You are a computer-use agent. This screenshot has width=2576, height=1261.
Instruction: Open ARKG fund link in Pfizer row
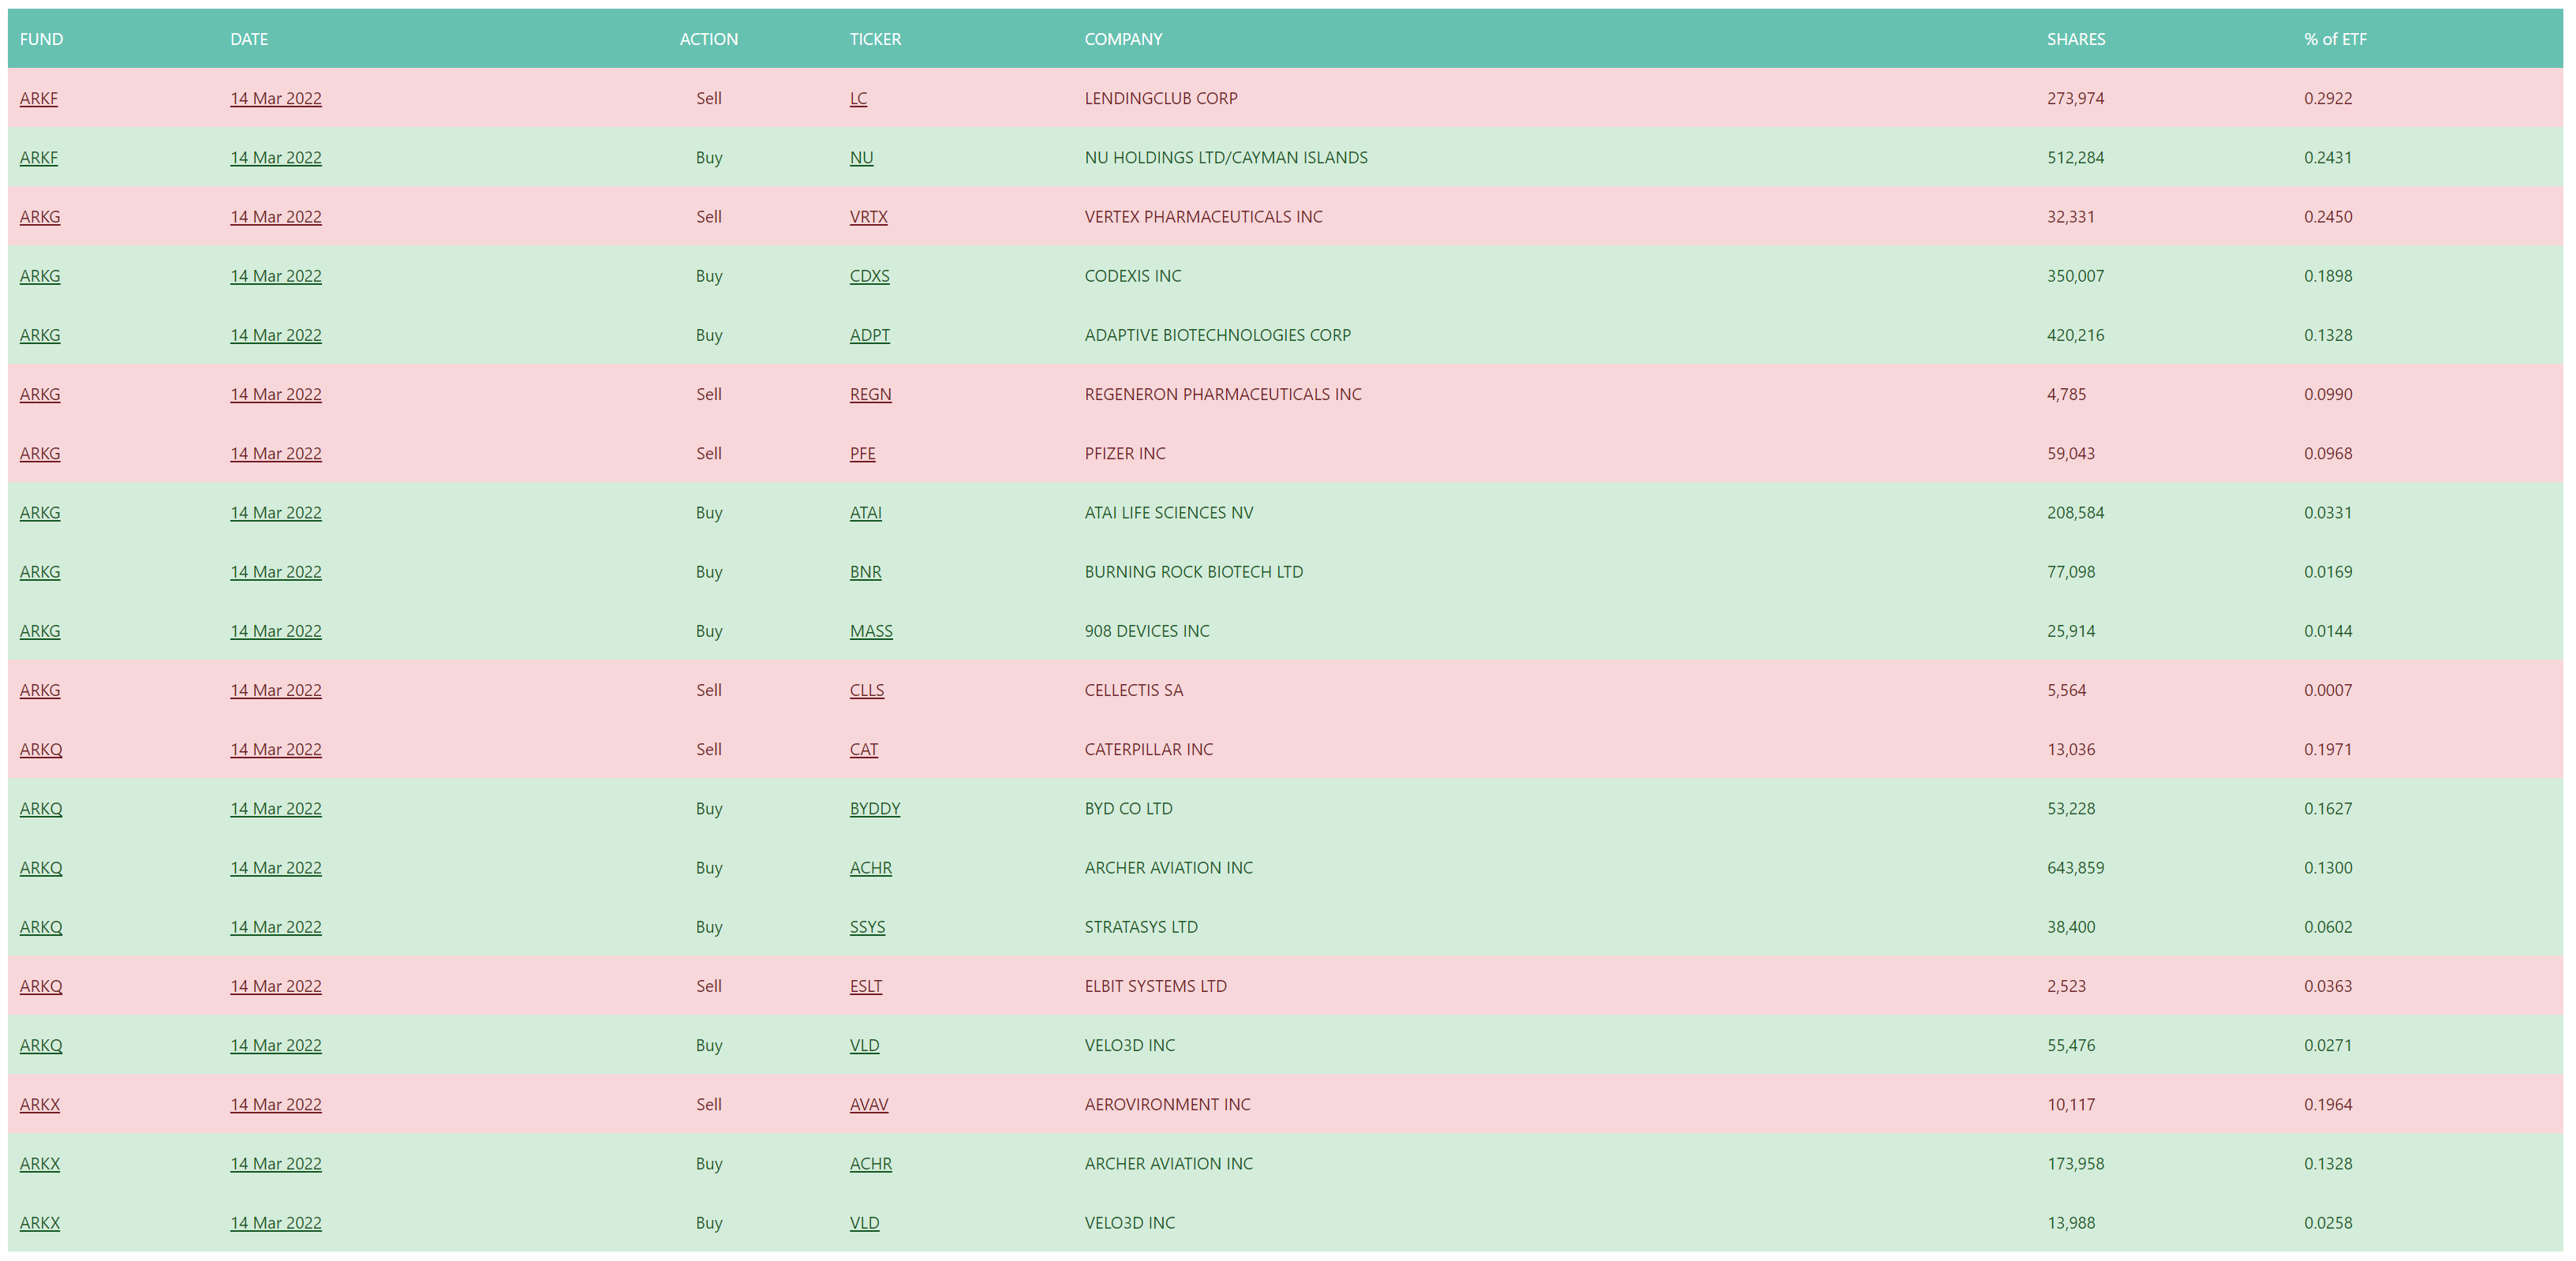(40, 453)
